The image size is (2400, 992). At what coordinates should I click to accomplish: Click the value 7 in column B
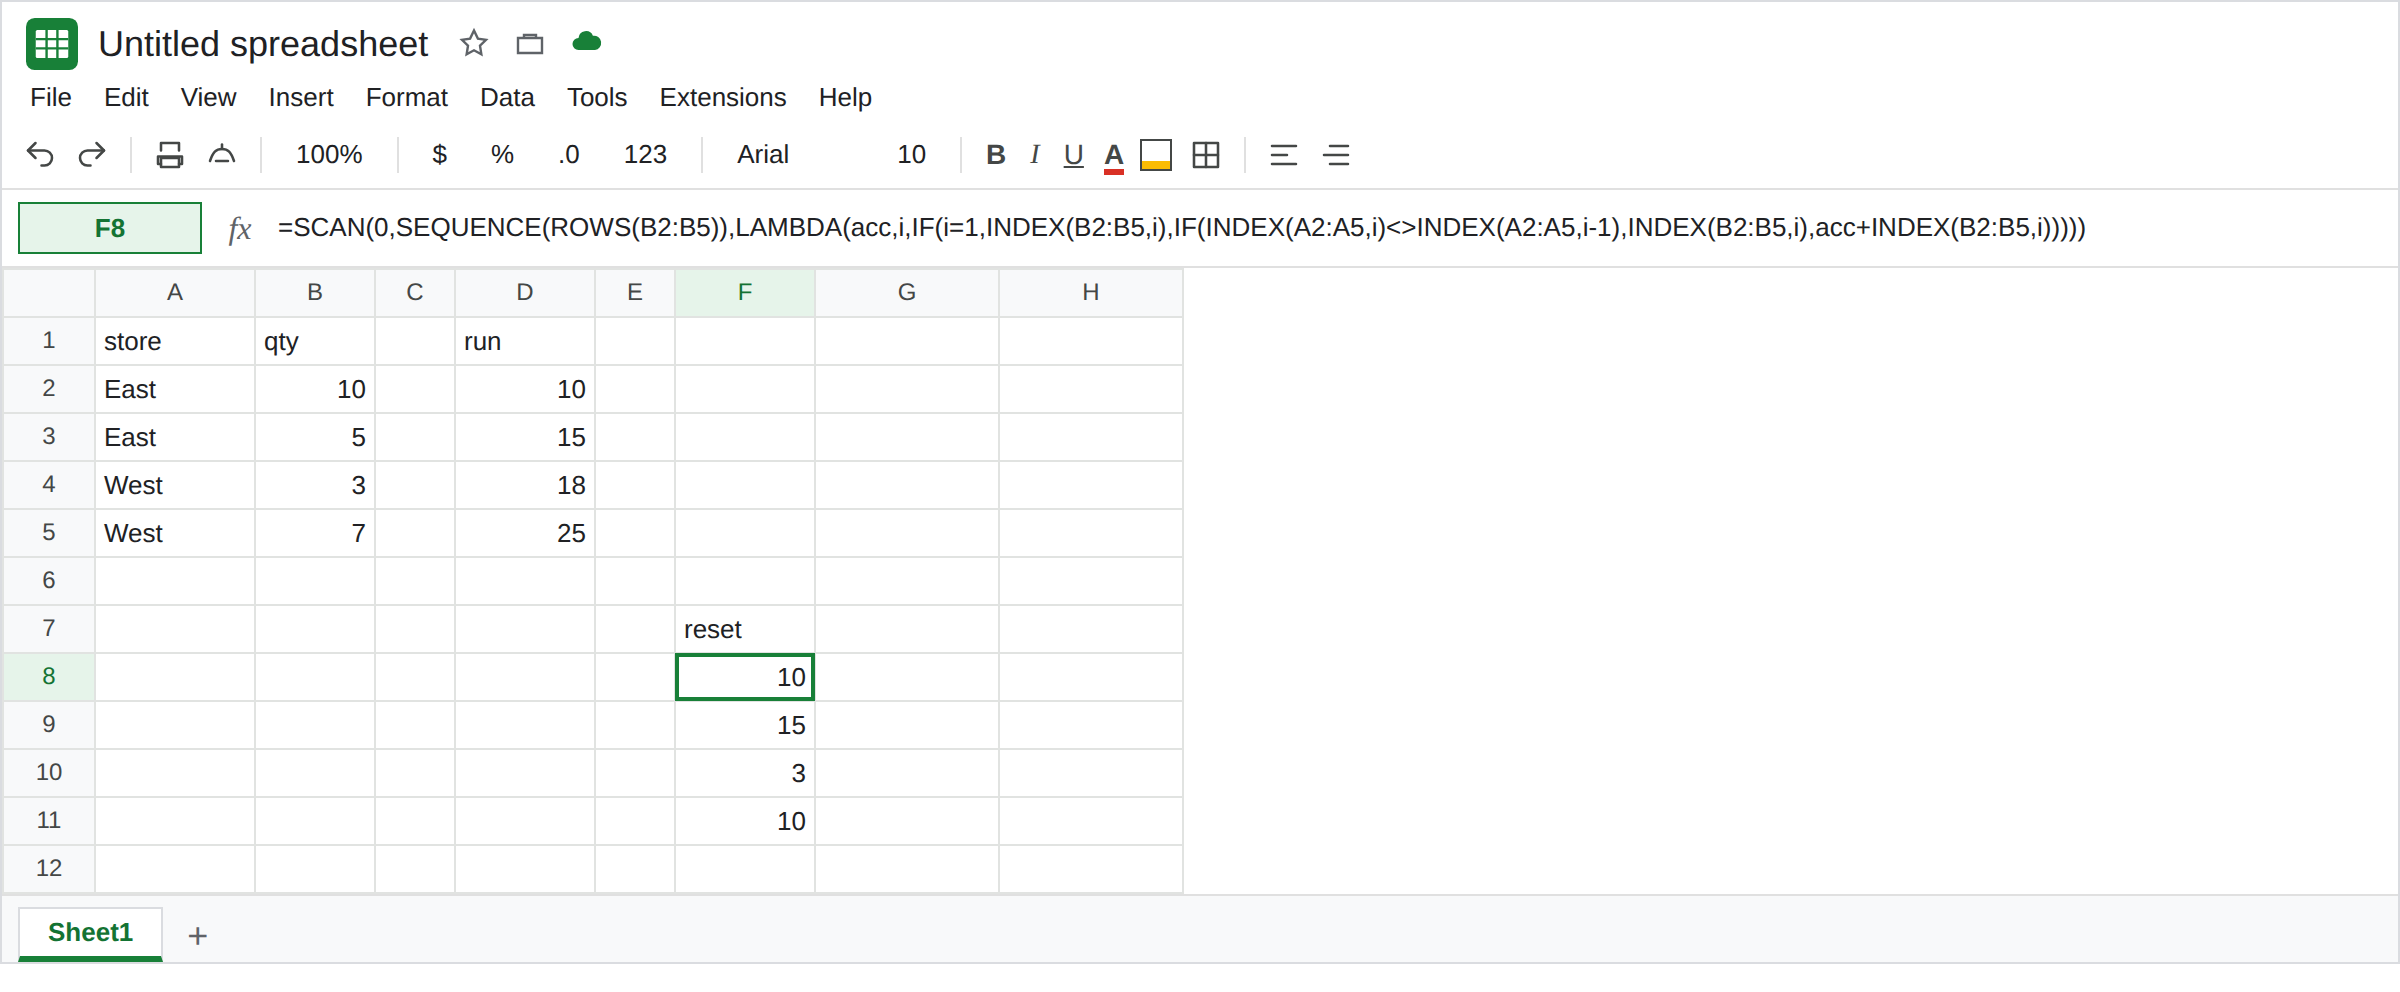coord(315,533)
